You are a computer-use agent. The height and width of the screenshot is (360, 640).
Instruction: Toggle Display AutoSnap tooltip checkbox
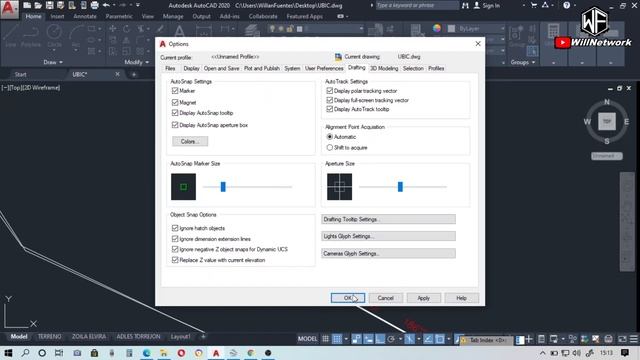[175, 113]
